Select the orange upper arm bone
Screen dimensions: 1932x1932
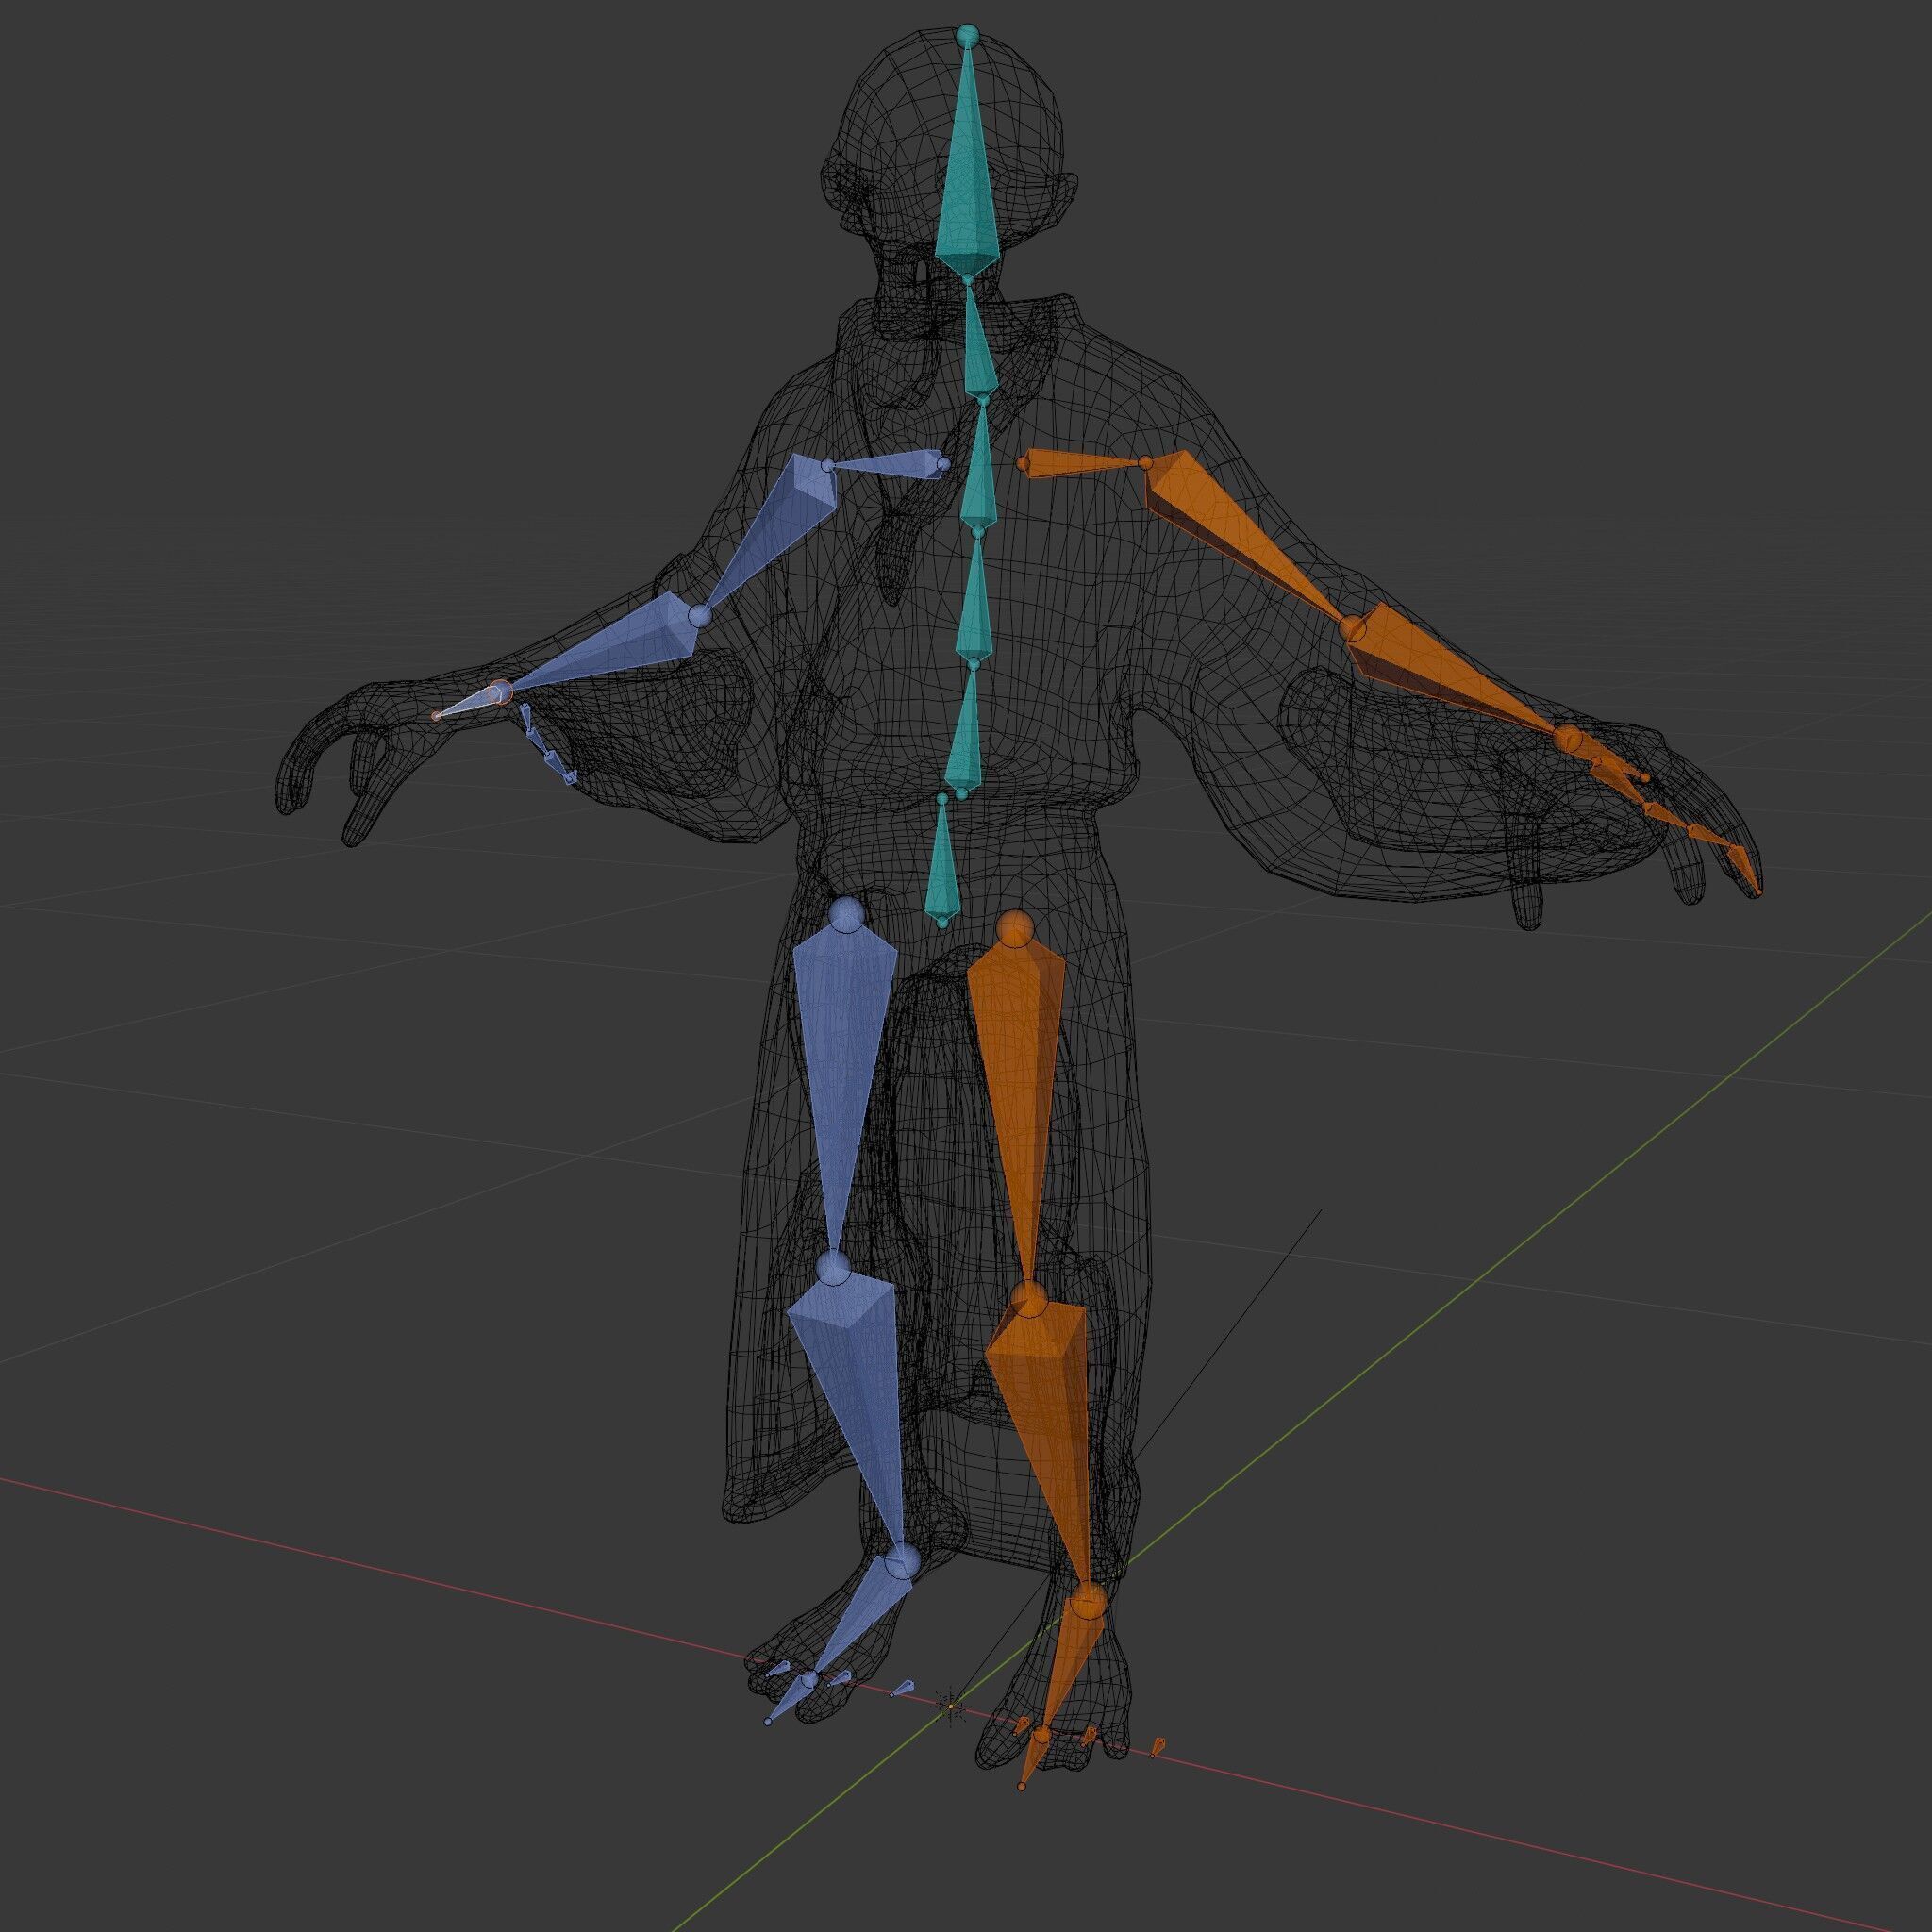click(x=1240, y=530)
